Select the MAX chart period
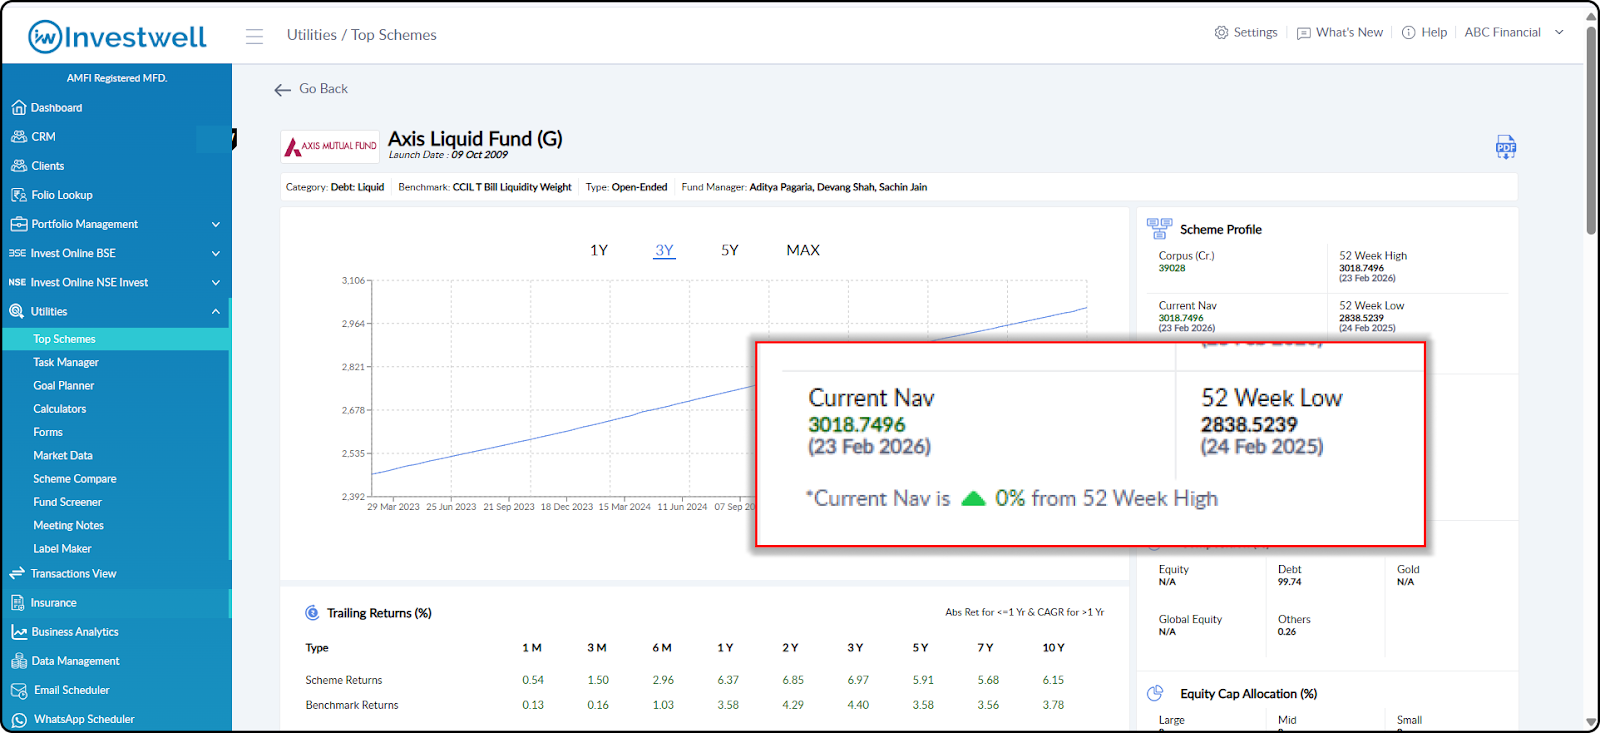The height and width of the screenshot is (733, 1600). (803, 250)
